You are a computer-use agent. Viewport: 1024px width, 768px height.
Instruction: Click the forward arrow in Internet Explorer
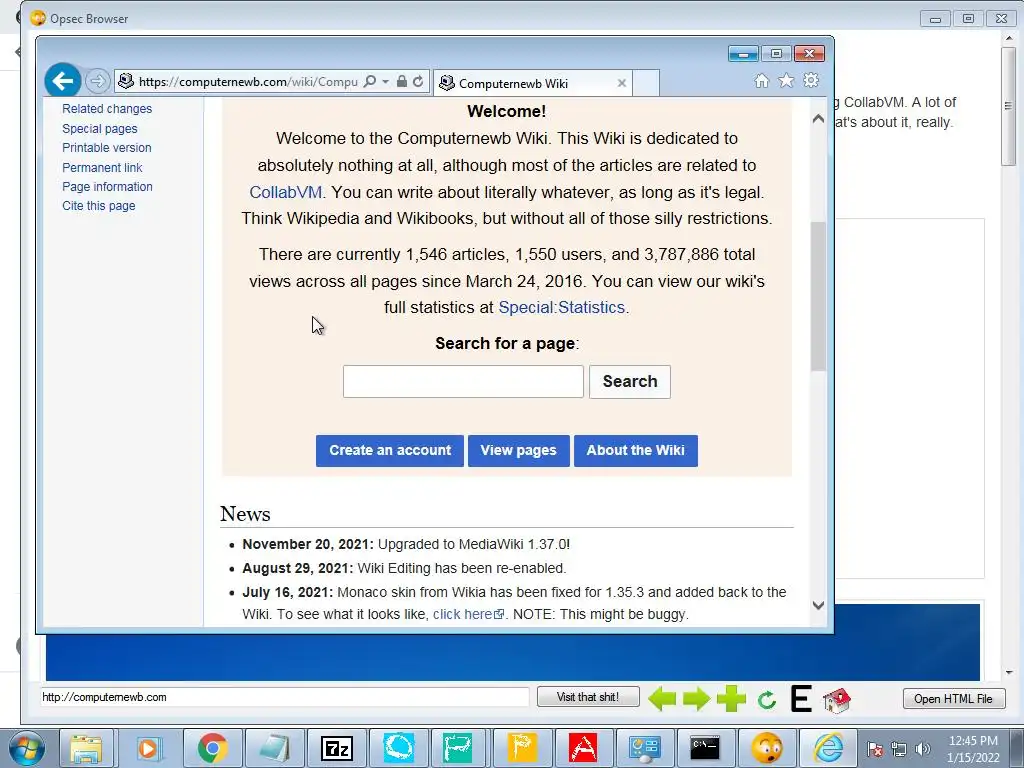click(97, 82)
